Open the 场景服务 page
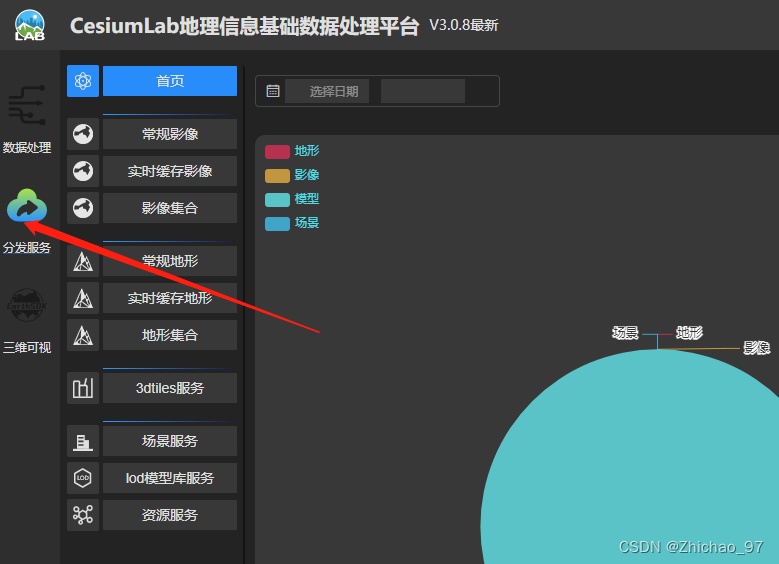This screenshot has height=564, width=779. (x=170, y=441)
